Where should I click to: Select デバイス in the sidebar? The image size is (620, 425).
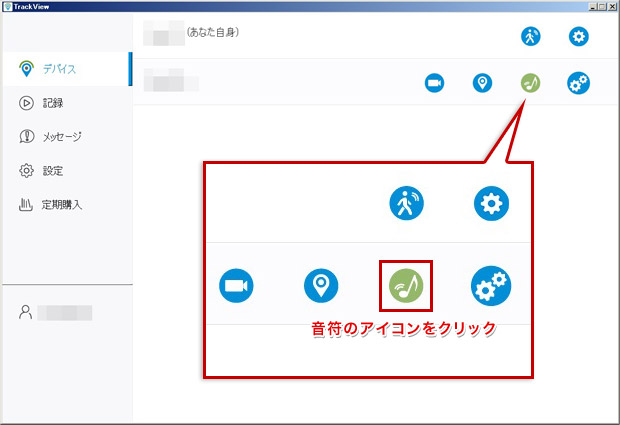point(67,69)
